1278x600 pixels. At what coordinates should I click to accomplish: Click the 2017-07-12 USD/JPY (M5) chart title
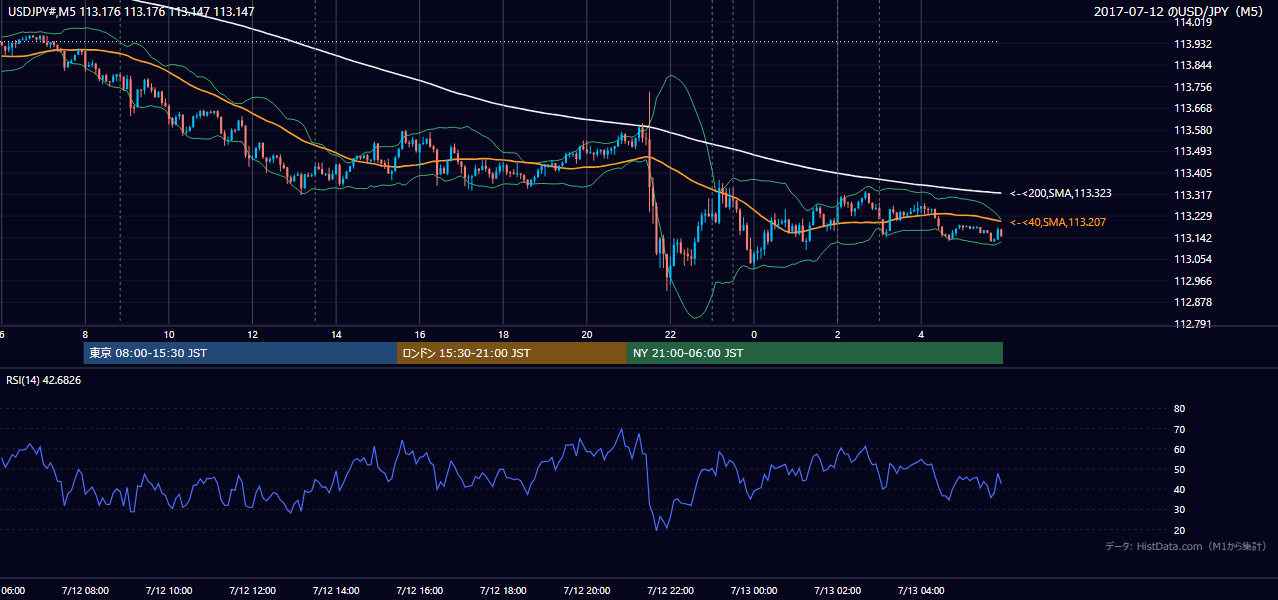(1180, 12)
